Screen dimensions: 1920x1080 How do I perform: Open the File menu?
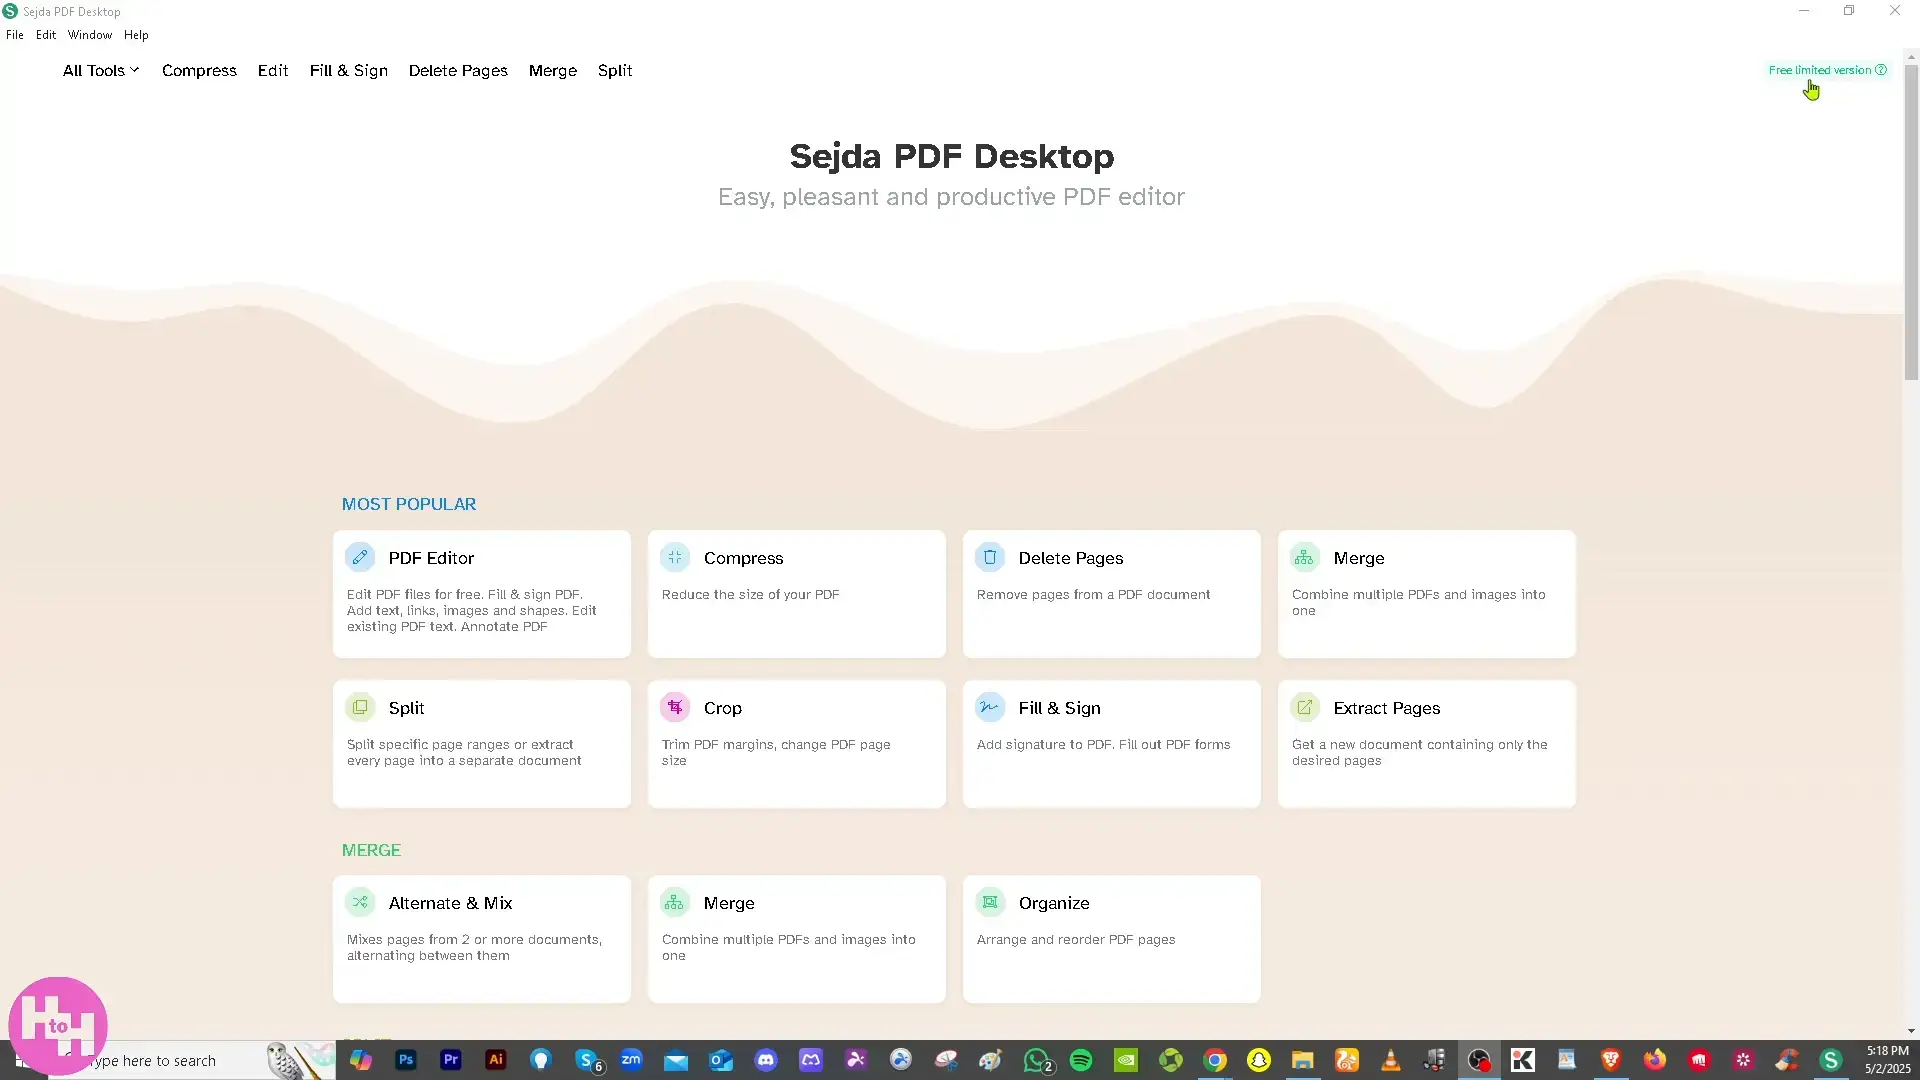click(x=15, y=34)
